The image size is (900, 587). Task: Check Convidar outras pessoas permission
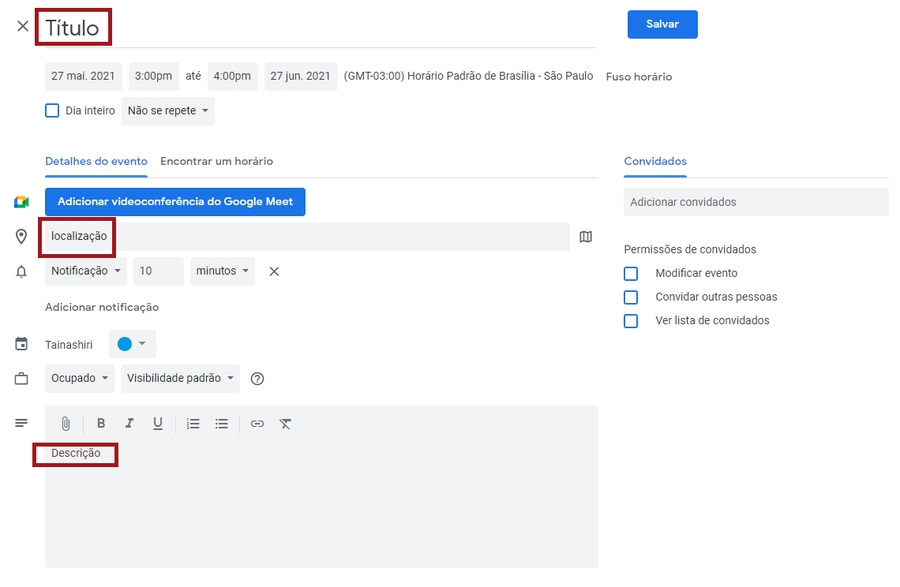click(631, 297)
